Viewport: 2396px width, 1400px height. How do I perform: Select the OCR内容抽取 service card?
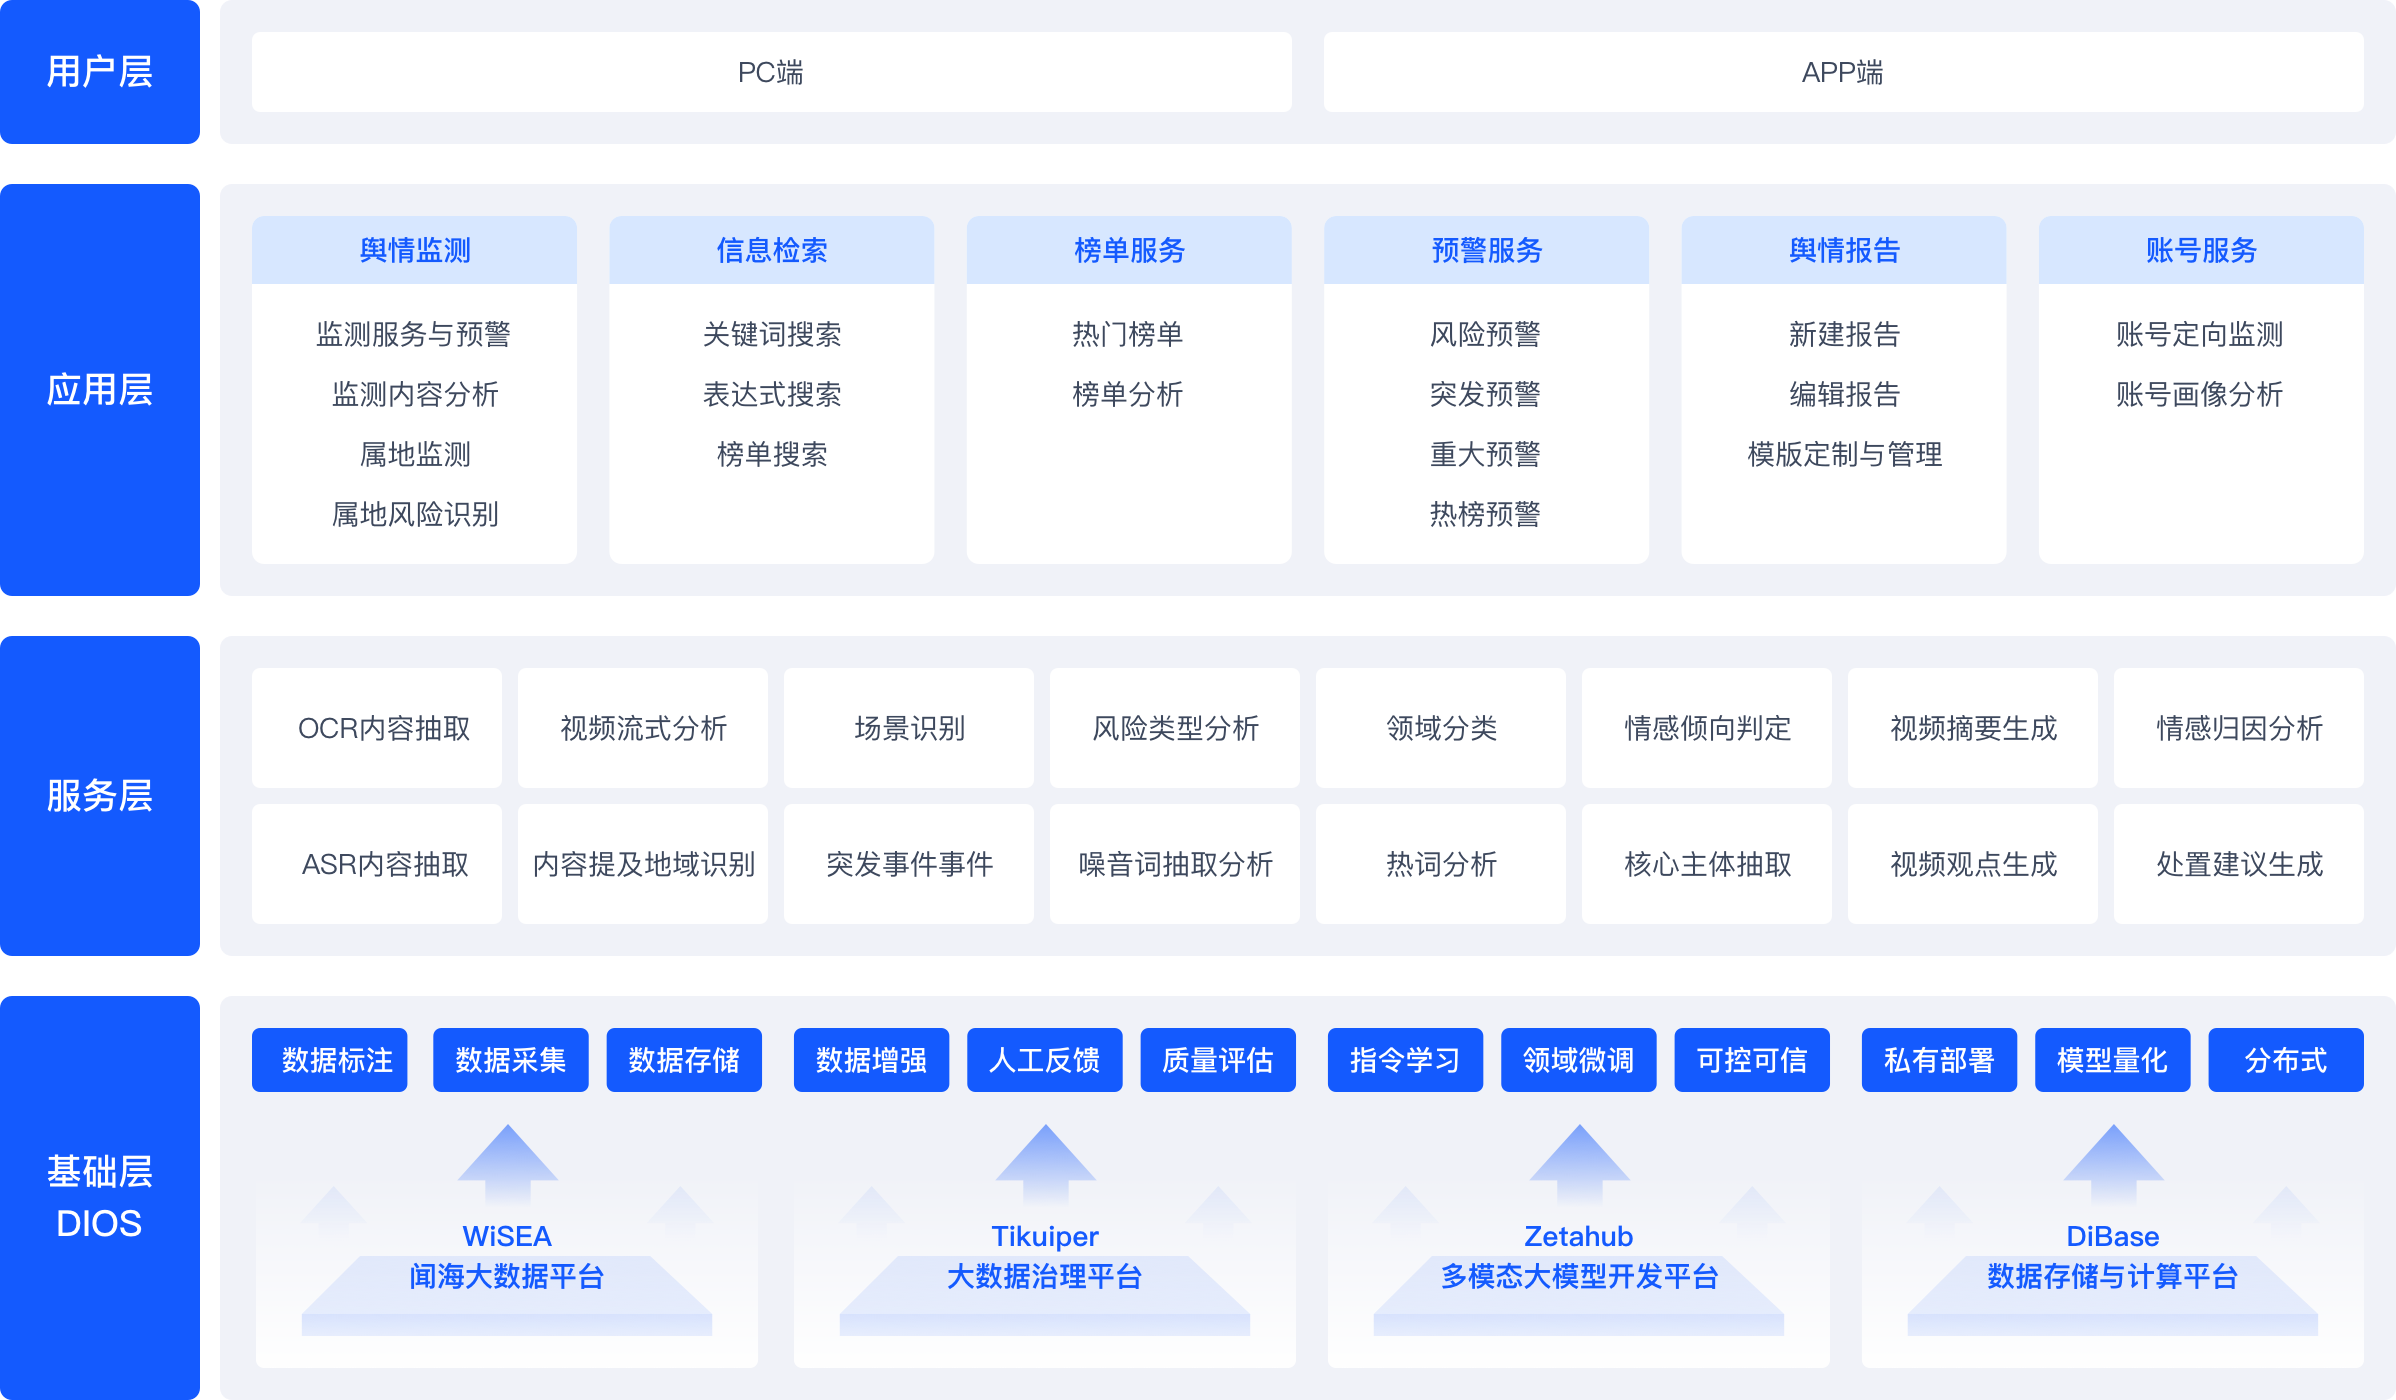[377, 728]
